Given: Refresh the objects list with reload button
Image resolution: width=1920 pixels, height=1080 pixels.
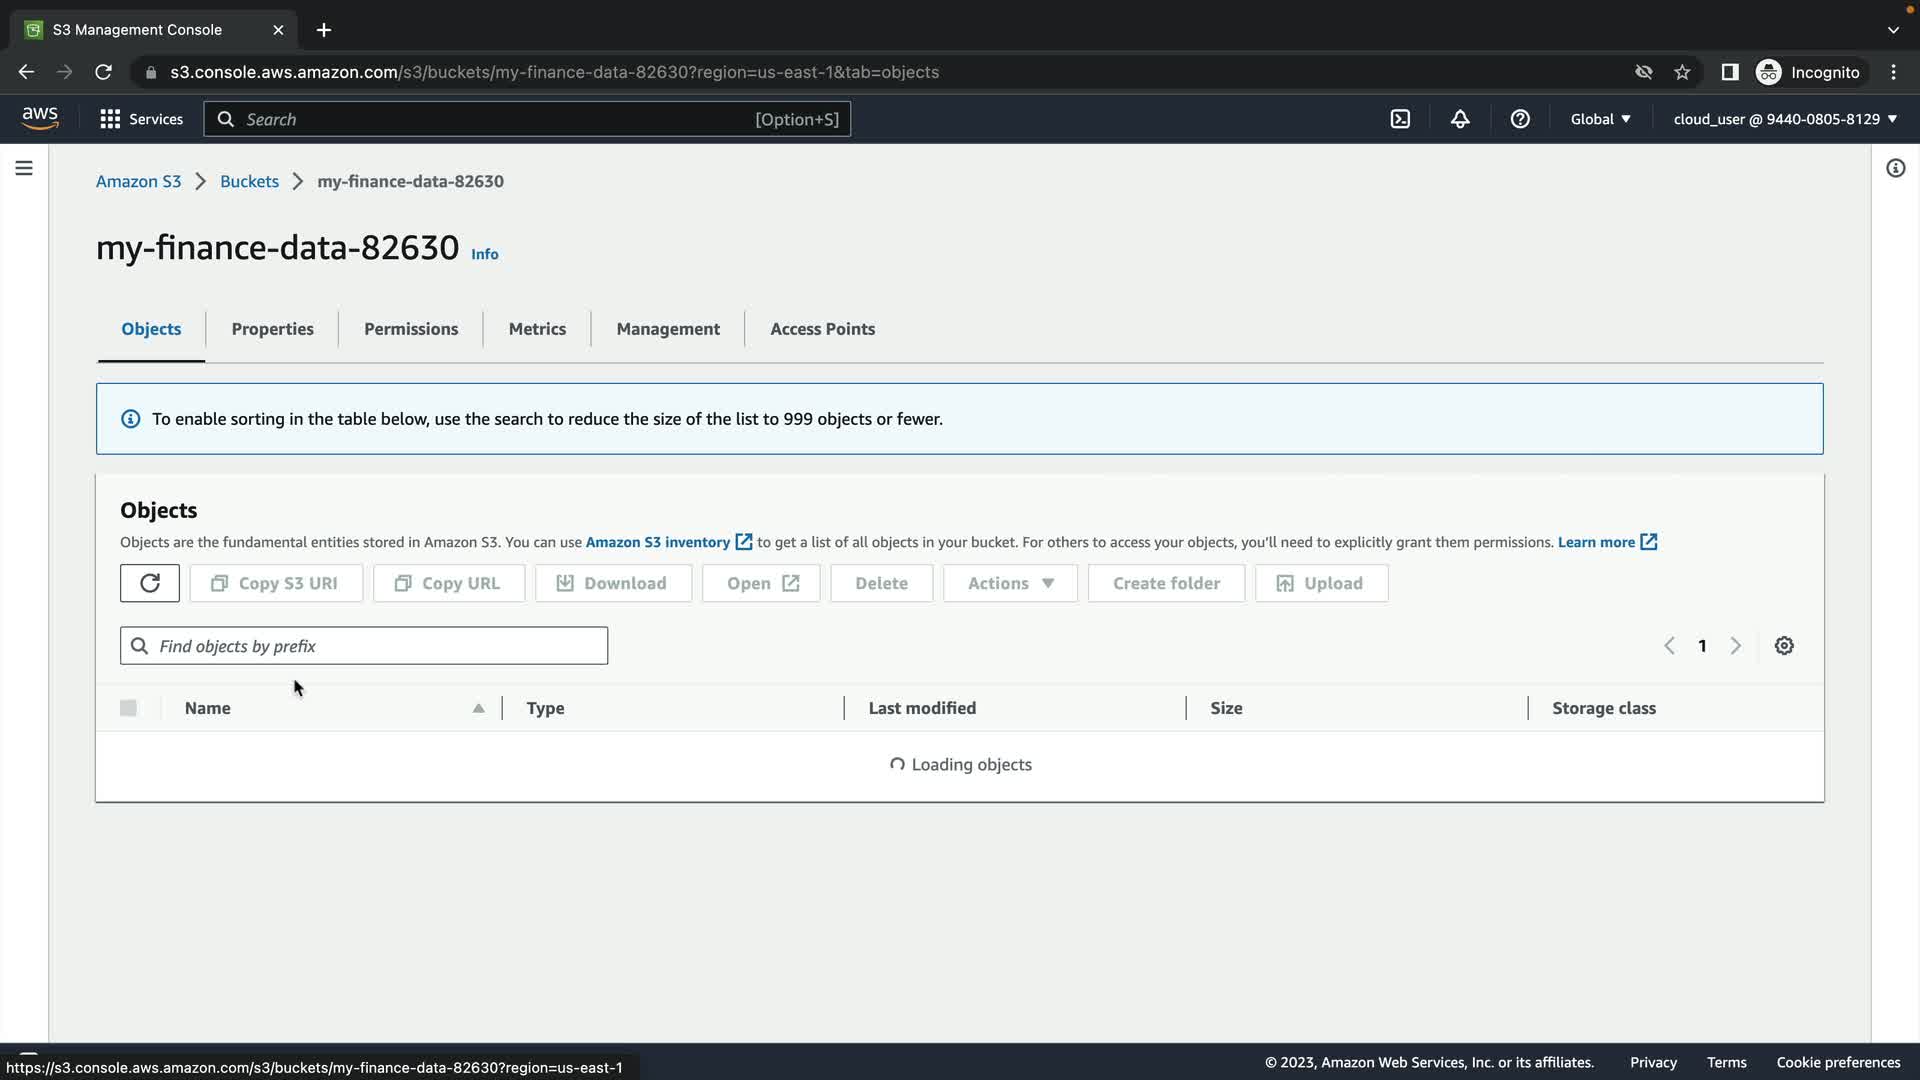Looking at the screenshot, I should (150, 583).
